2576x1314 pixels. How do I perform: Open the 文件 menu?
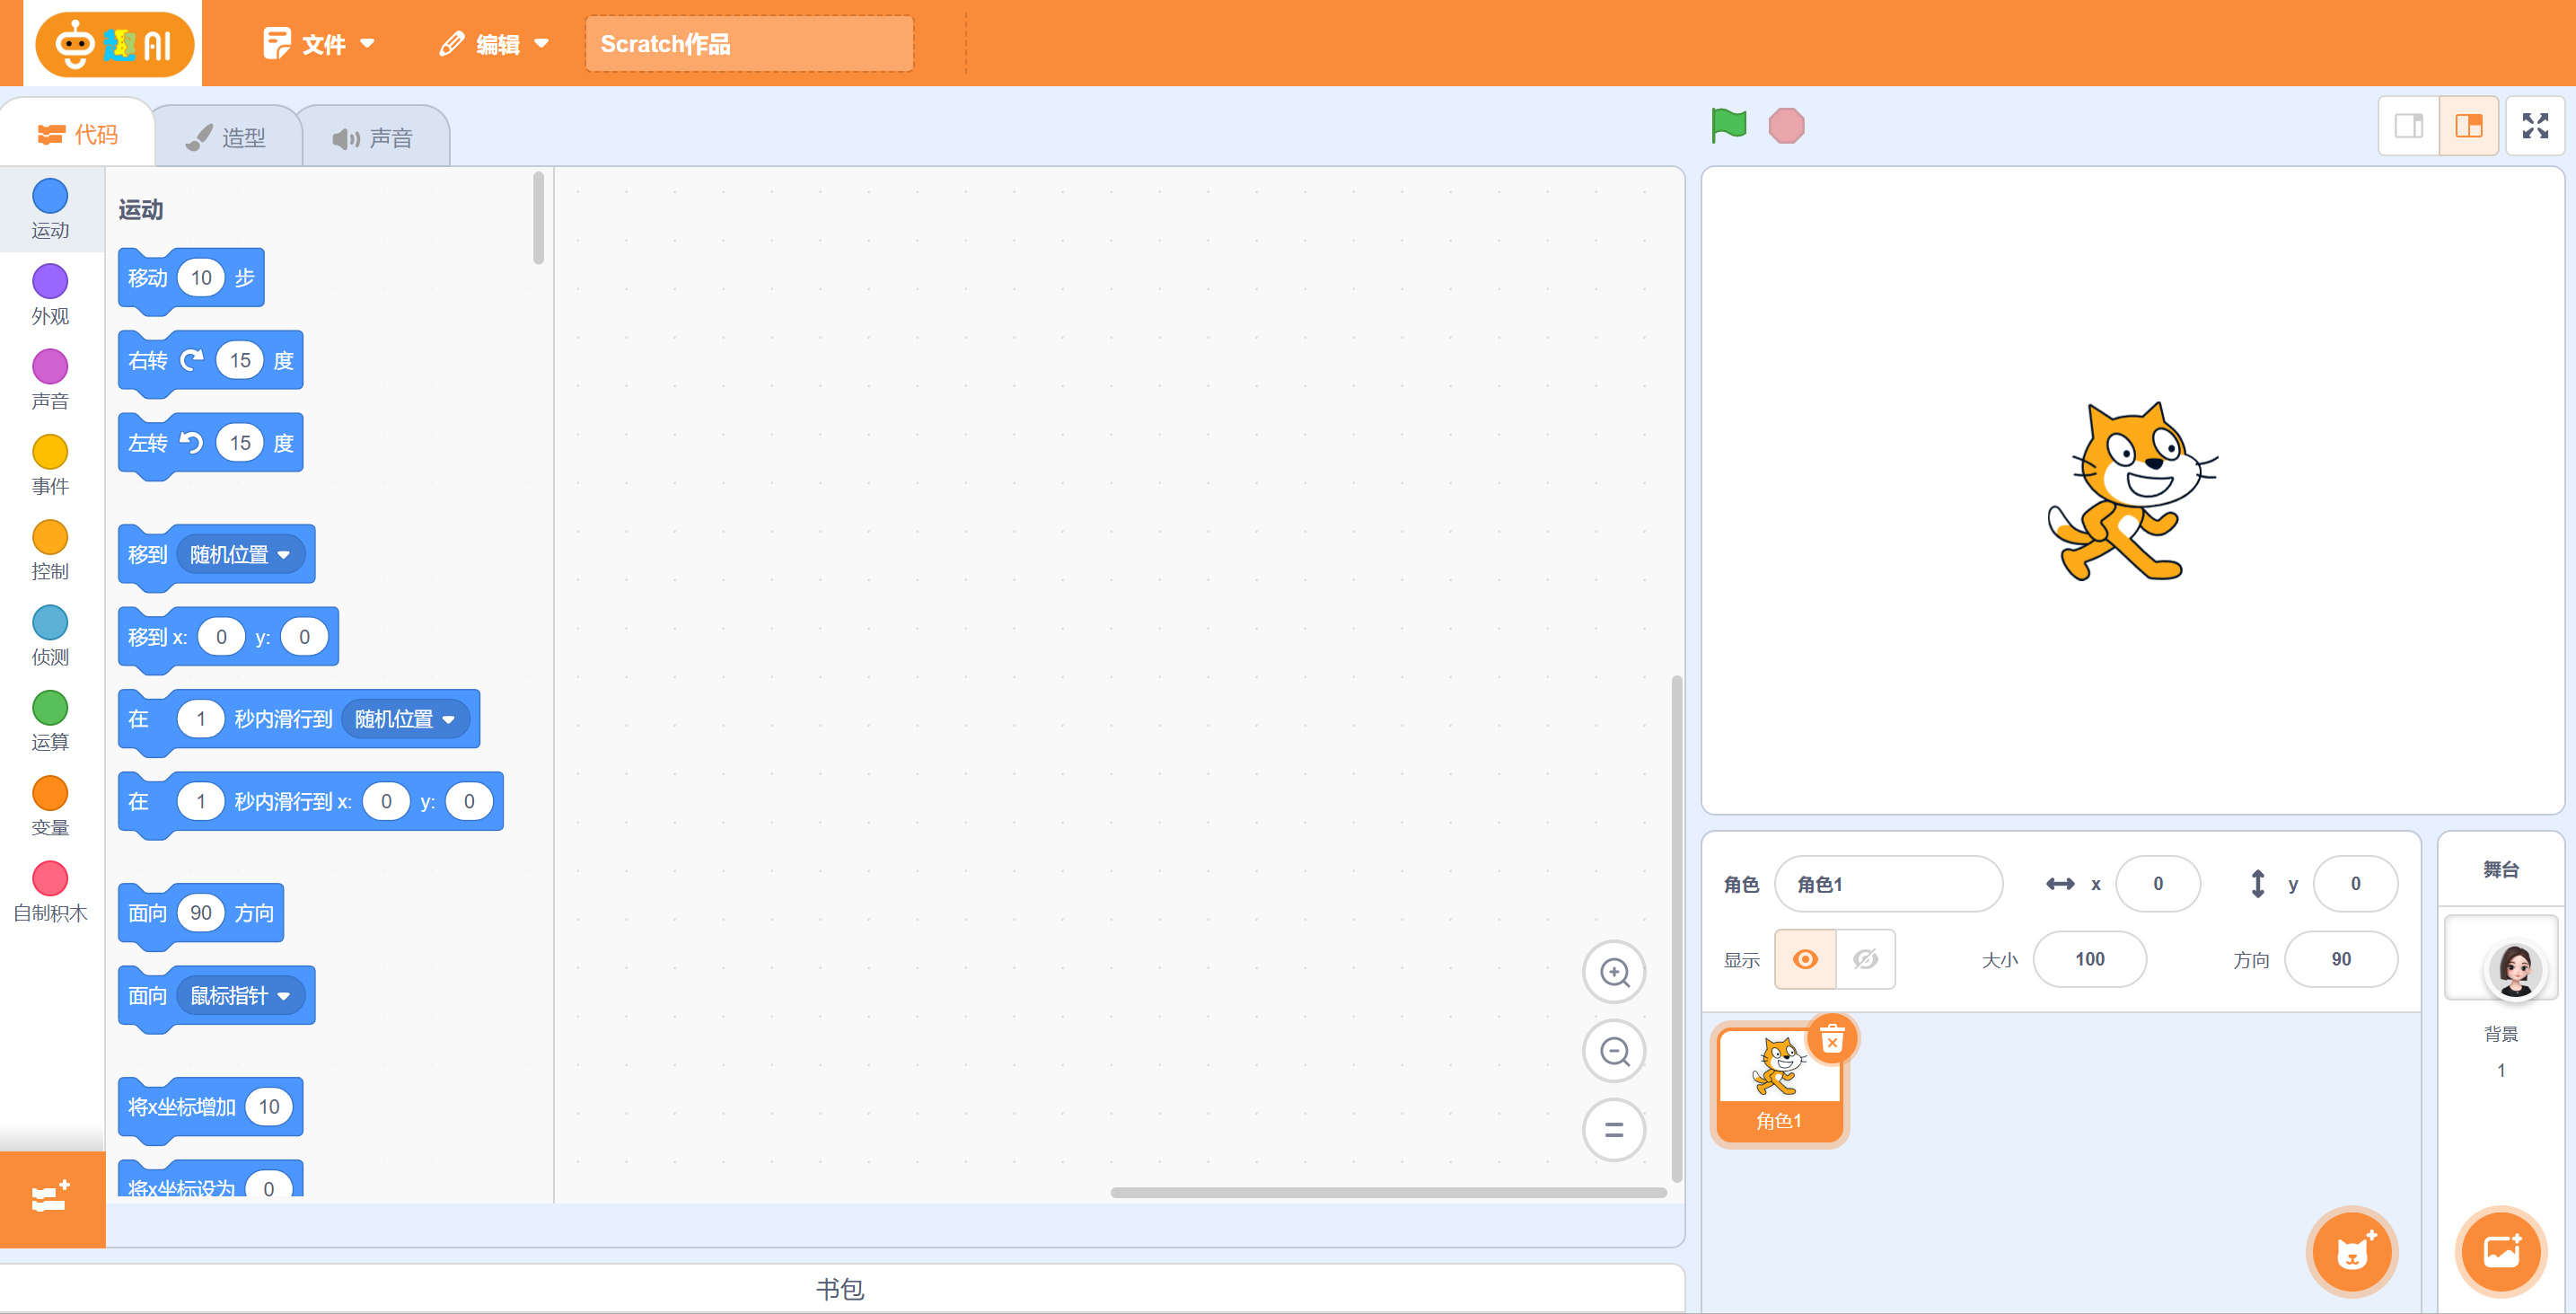point(319,44)
